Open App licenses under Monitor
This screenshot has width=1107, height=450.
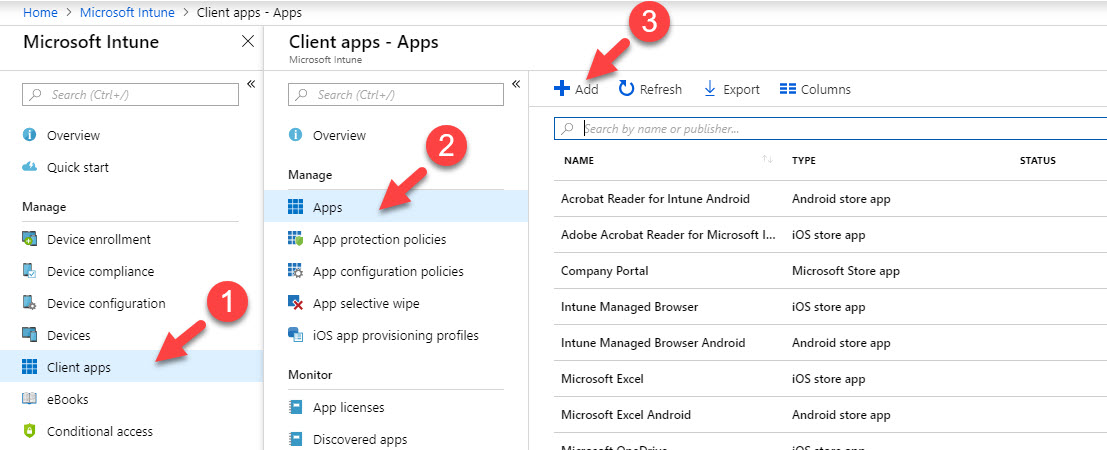pyautogui.click(x=349, y=408)
